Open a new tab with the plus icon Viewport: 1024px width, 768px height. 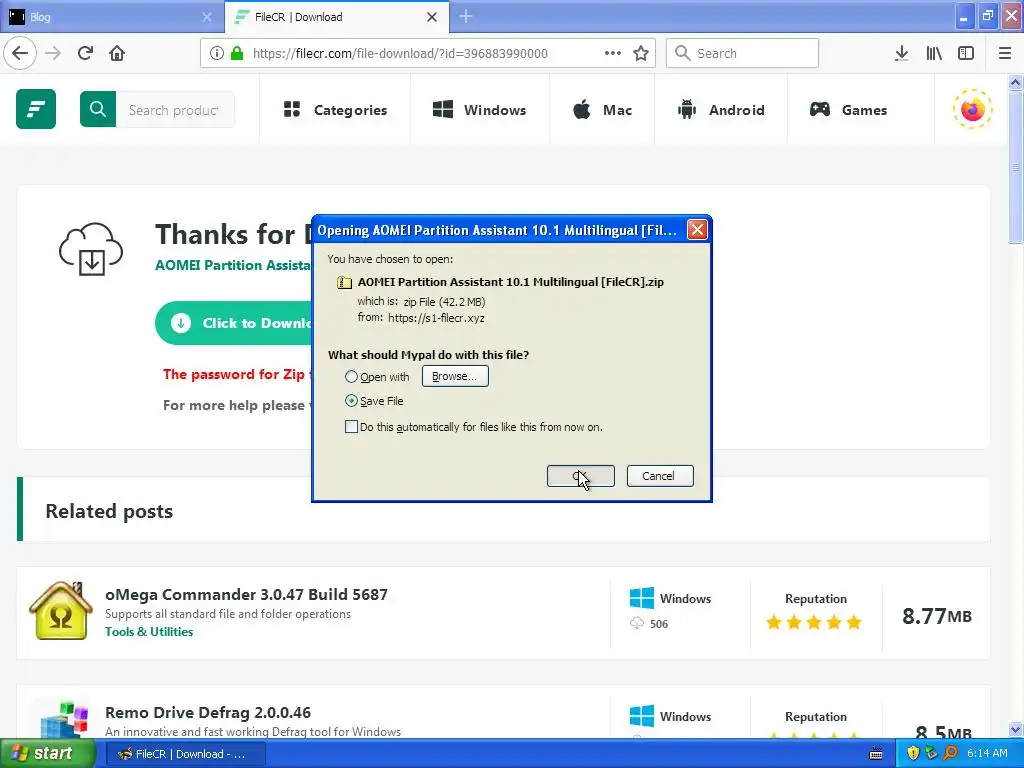[x=466, y=16]
